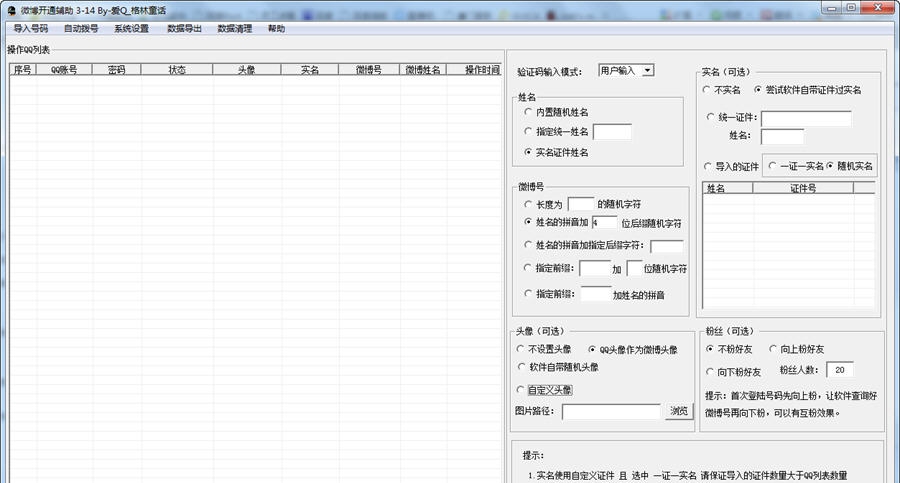
Task: Open the 数据导出 menu
Action: 184,28
